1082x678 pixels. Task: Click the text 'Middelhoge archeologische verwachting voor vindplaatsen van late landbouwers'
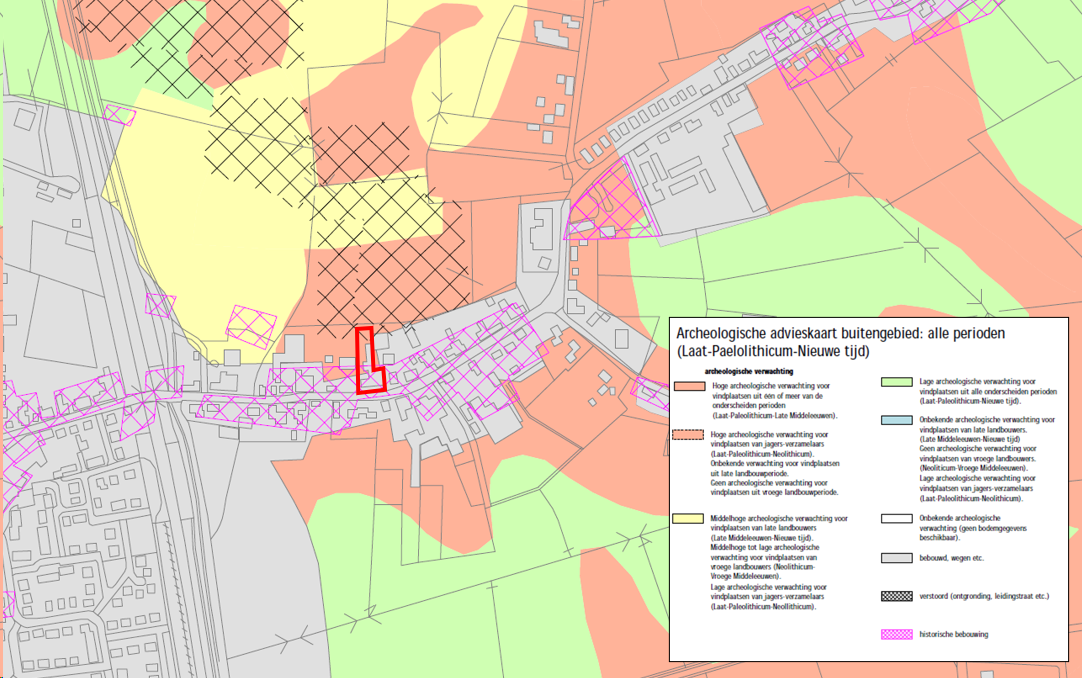tap(779, 523)
